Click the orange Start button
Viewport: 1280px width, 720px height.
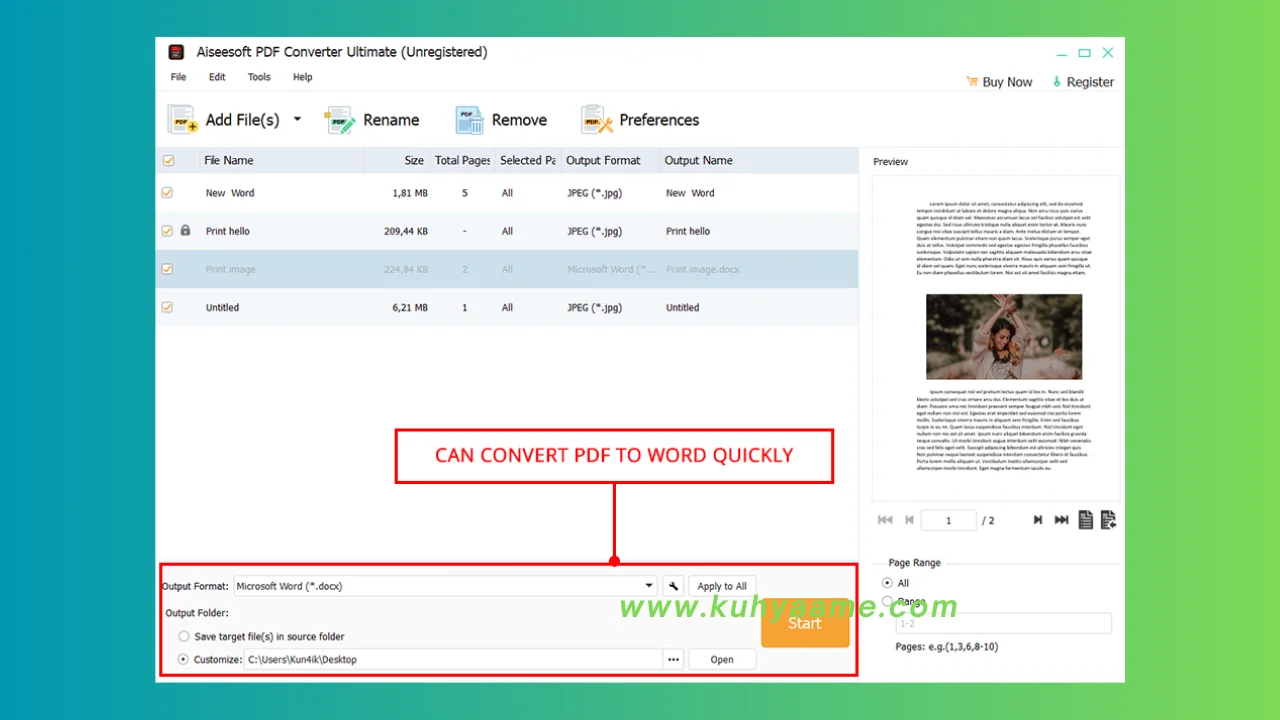click(805, 623)
